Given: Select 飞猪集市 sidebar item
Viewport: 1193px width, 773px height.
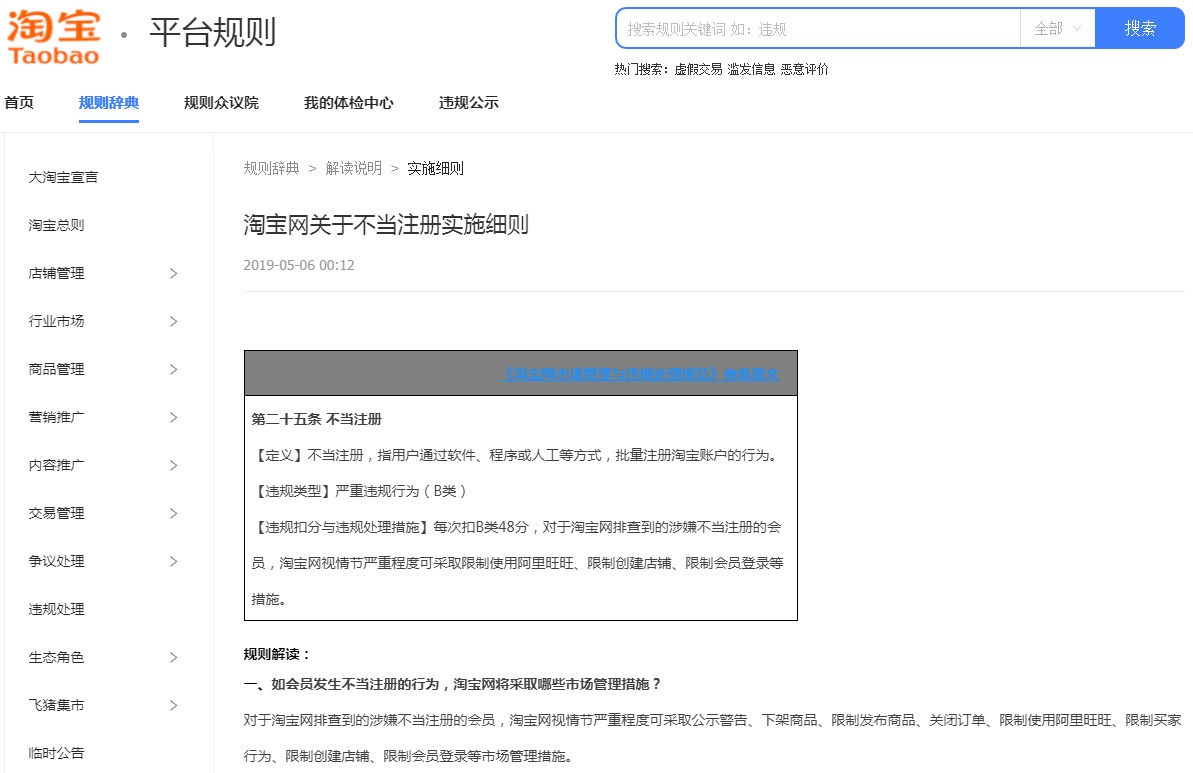Looking at the screenshot, I should click(x=56, y=705).
